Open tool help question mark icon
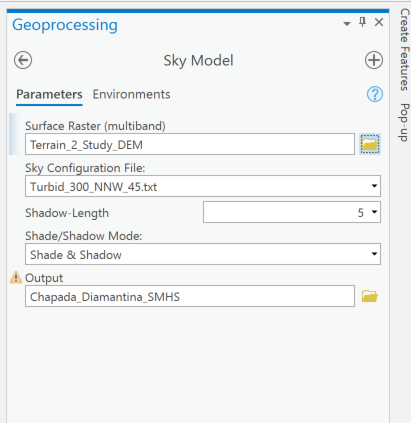Viewport: 411px width, 423px height. tap(375, 94)
